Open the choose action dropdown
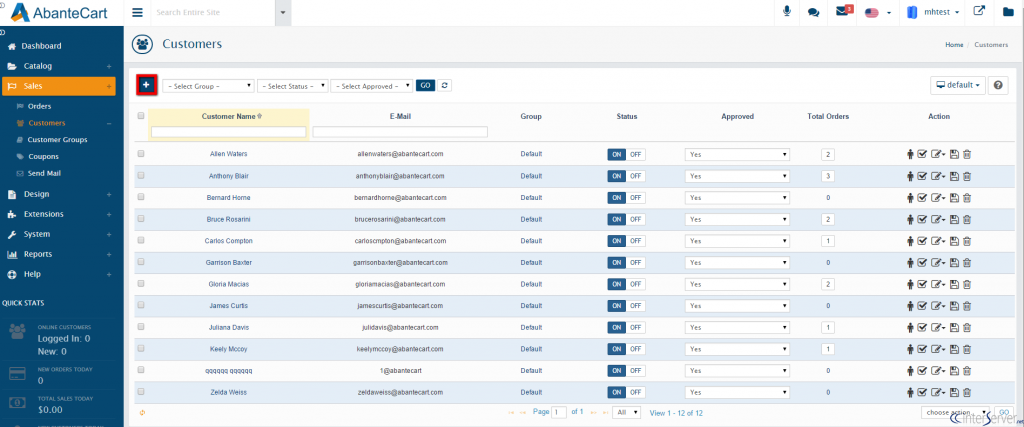The height and width of the screenshot is (427, 1024). click(955, 413)
